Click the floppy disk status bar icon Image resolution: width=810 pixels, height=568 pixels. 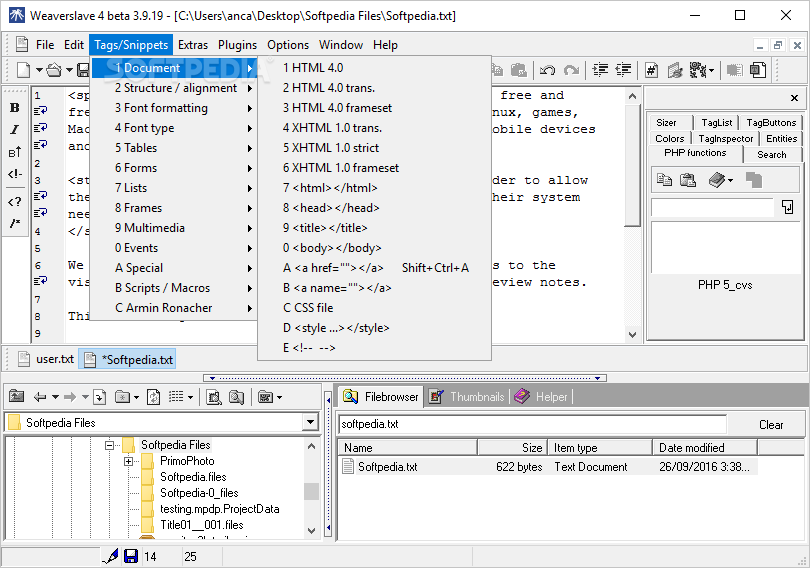coord(131,556)
